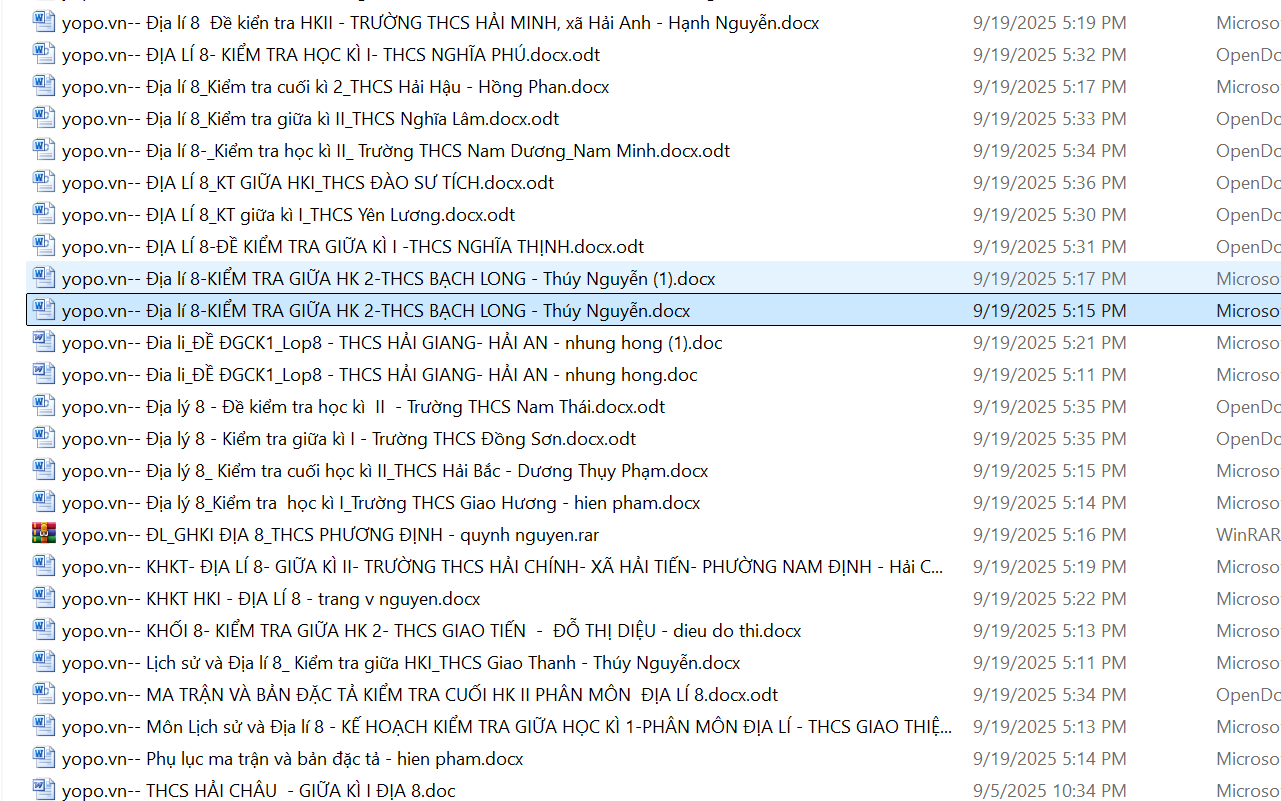Select the BẠCH LONG Thúy Nguyễn (1).docx file
The image size is (1281, 801).
point(388,279)
